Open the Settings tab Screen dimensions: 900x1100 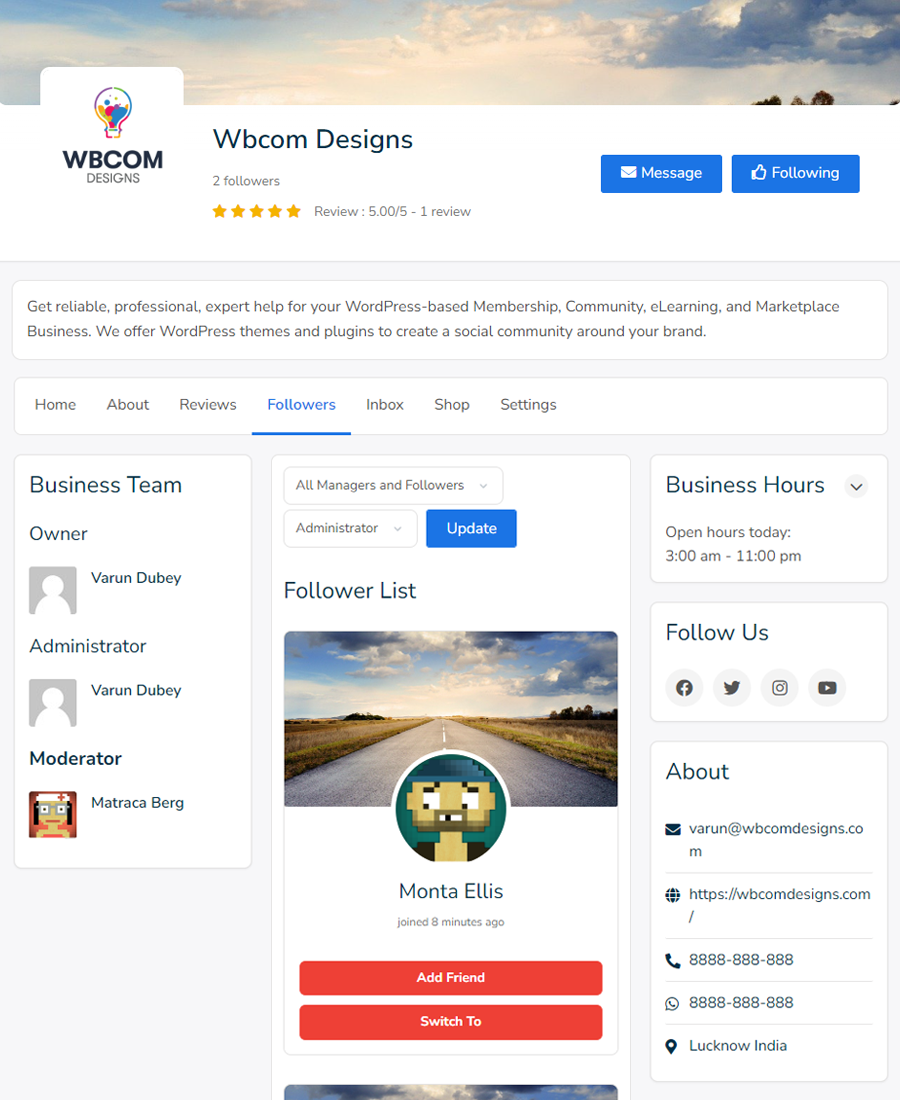pos(528,405)
